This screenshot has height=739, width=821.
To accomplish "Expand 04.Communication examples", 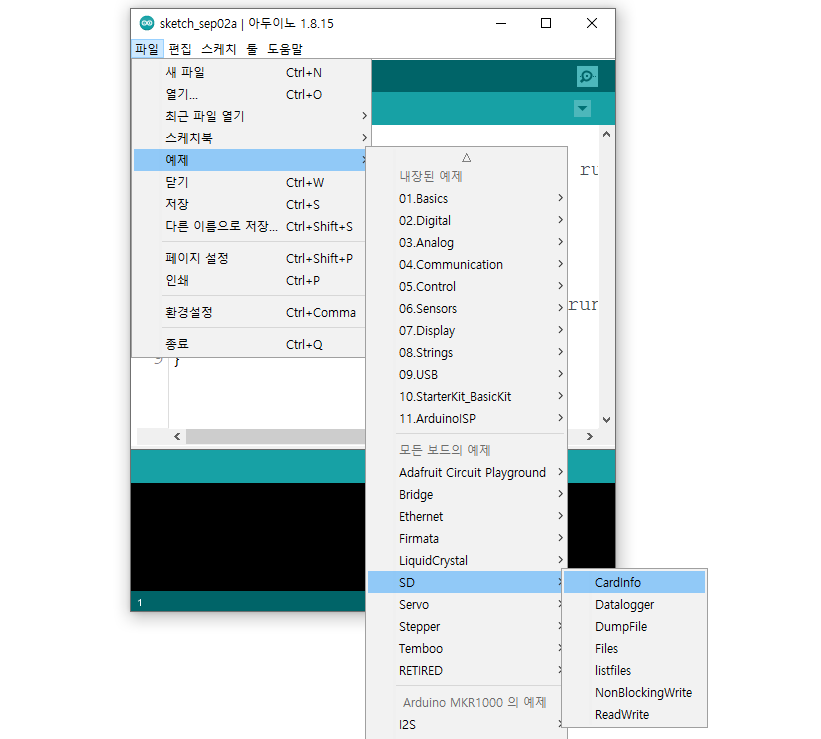I will [x=467, y=264].
